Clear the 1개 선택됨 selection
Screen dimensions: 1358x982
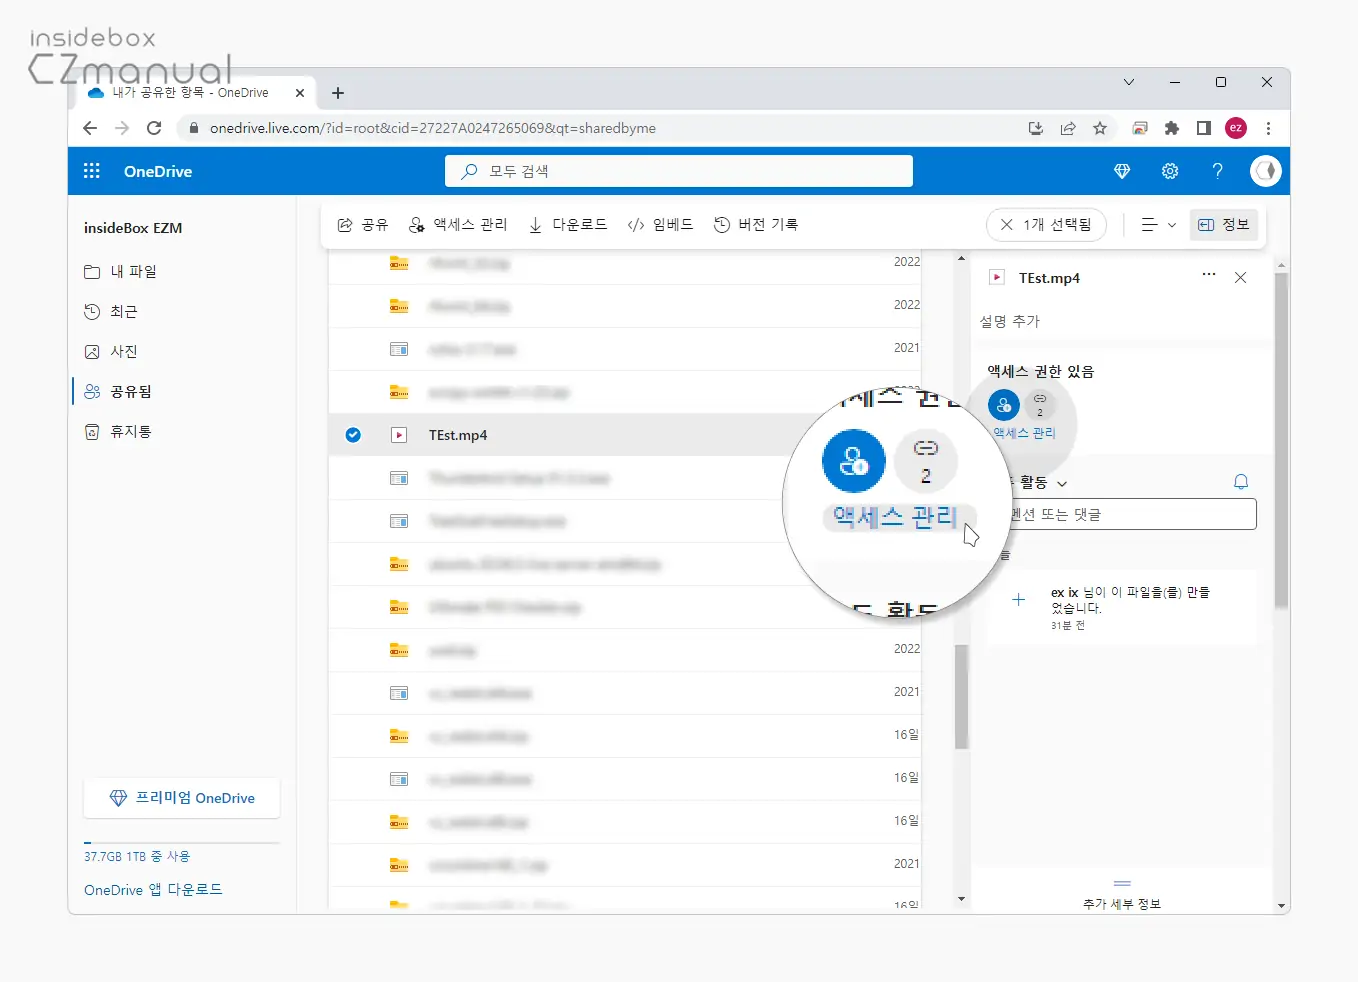coord(1007,225)
